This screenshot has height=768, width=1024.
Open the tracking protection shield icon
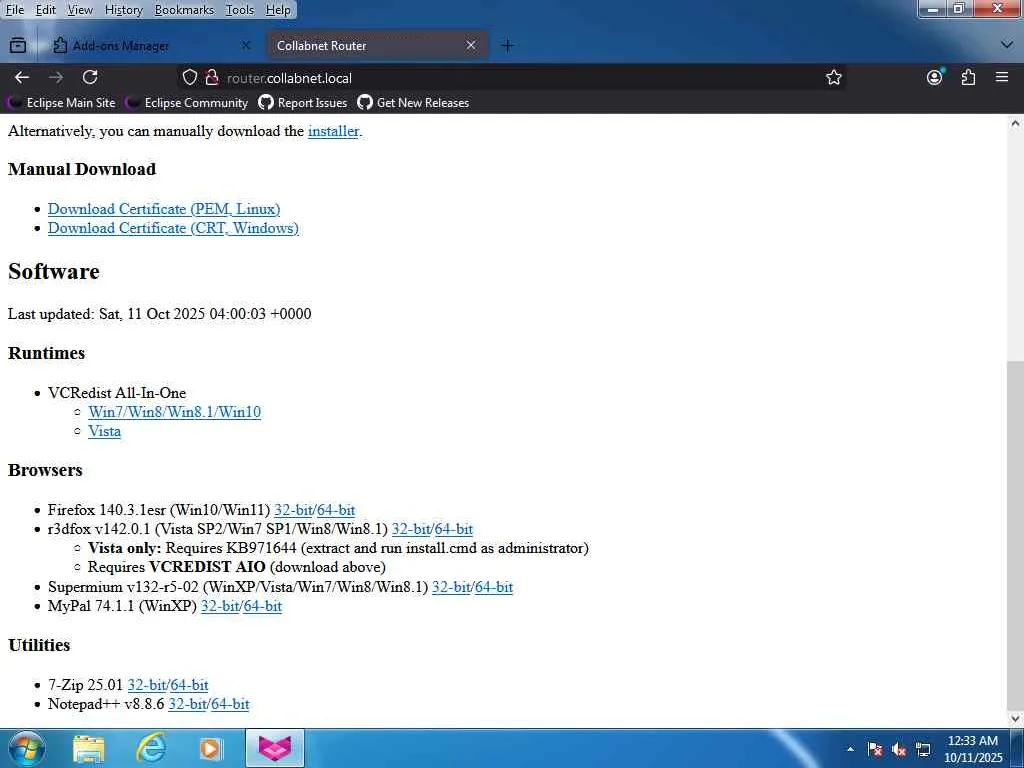(x=189, y=78)
